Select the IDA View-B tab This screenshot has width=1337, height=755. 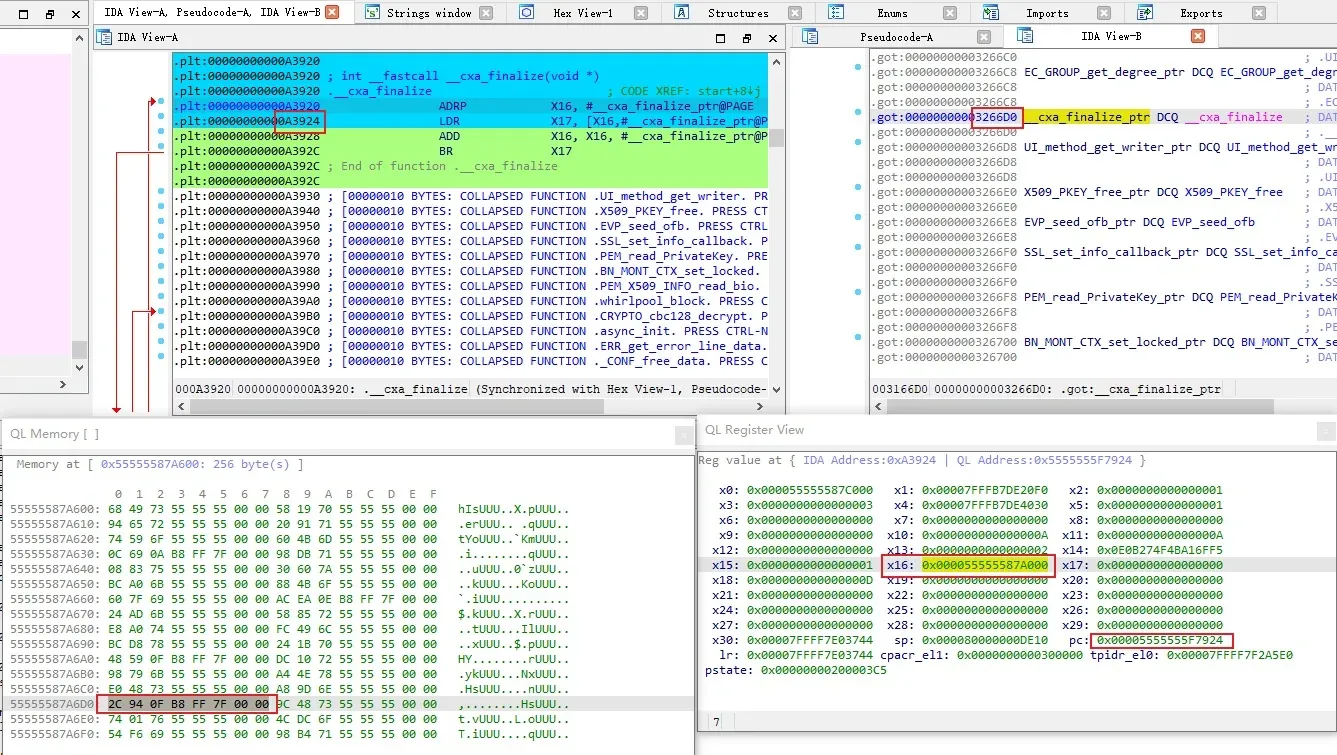[x=1112, y=36]
